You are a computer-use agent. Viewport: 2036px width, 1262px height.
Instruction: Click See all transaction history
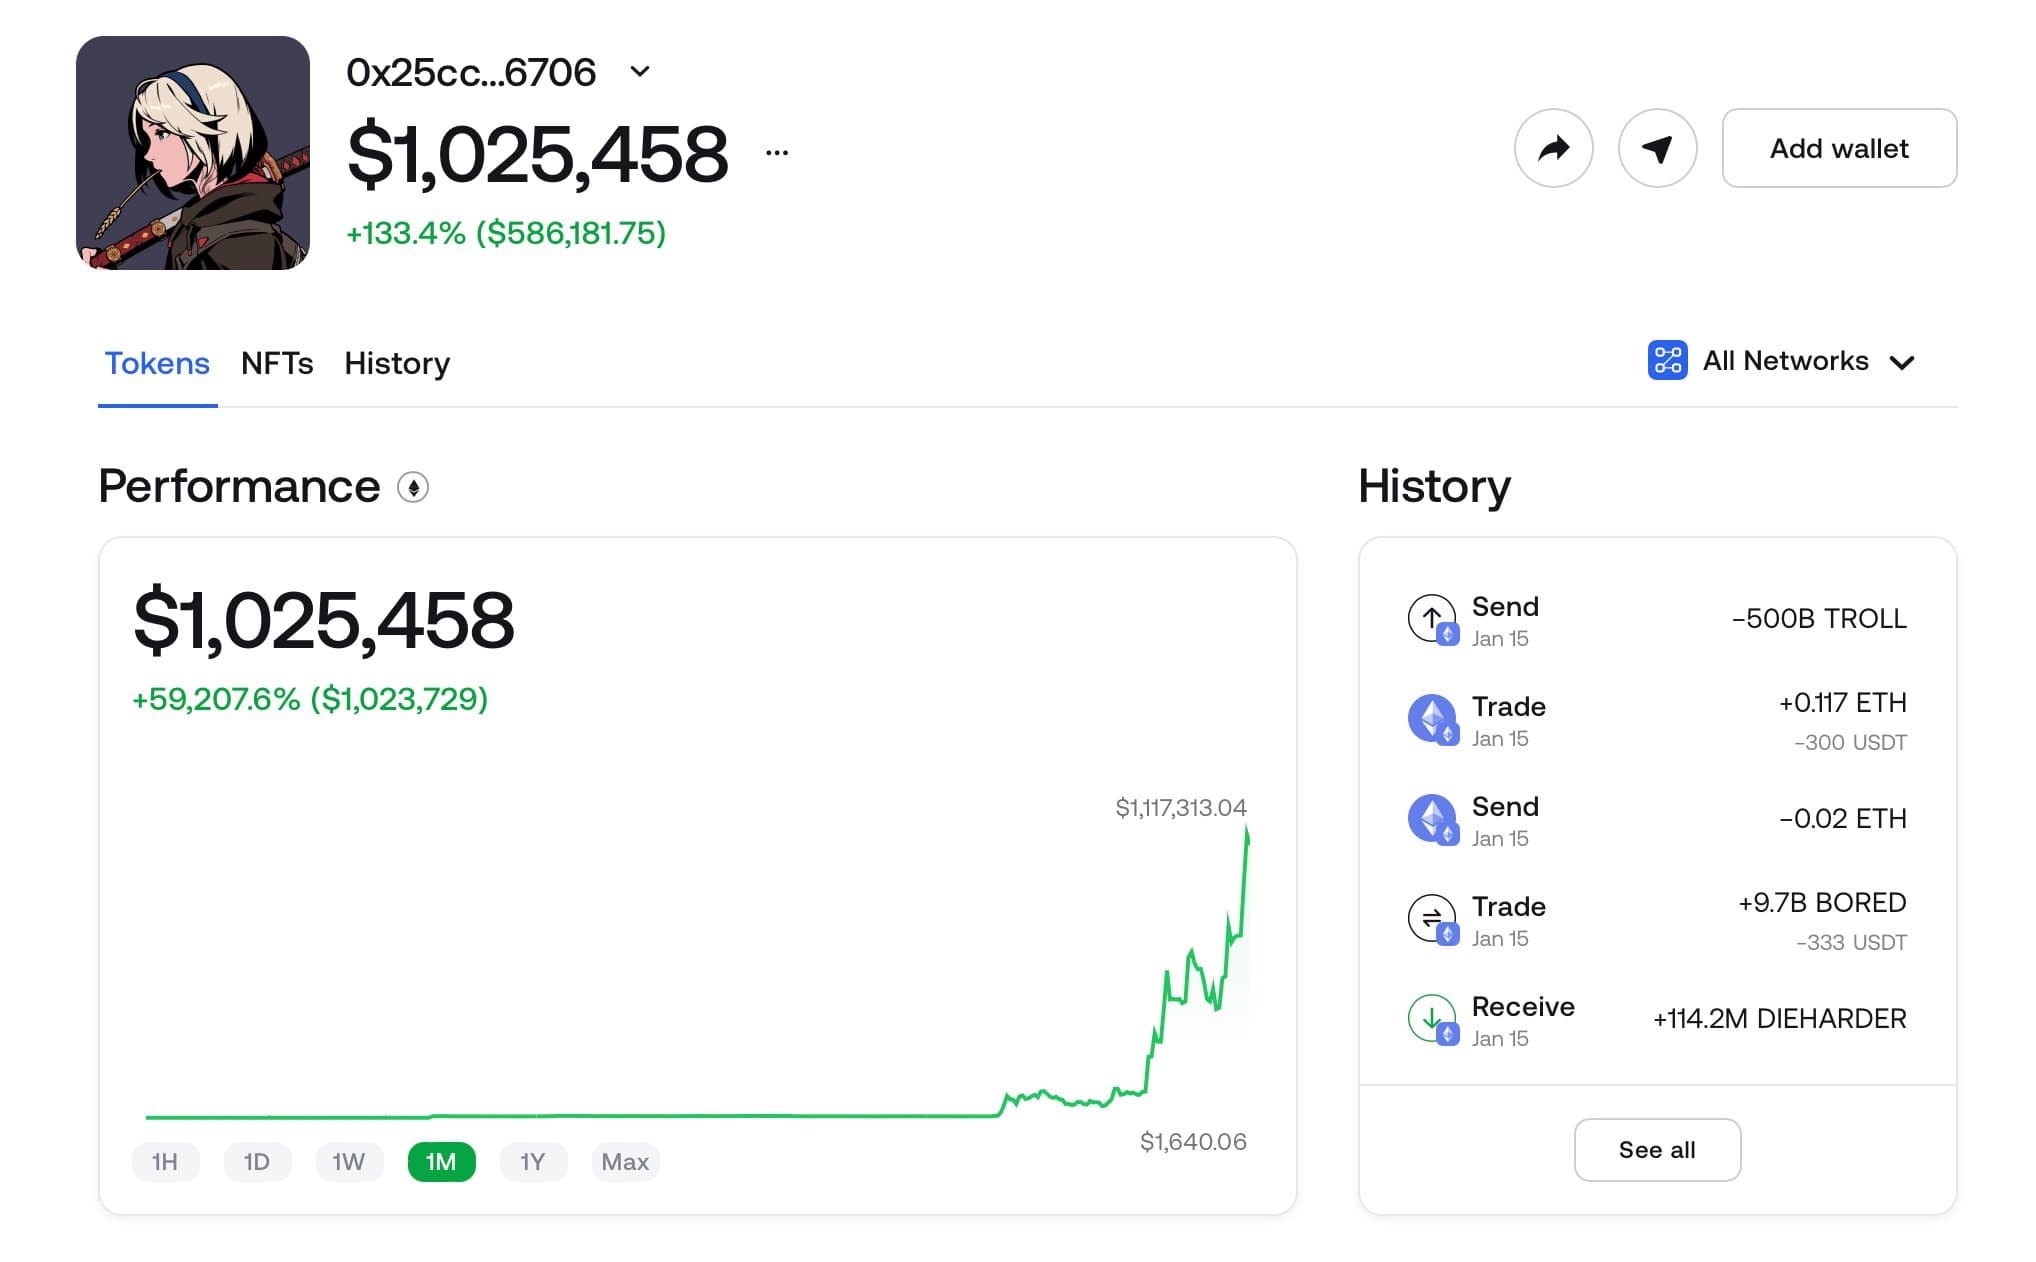(x=1656, y=1150)
